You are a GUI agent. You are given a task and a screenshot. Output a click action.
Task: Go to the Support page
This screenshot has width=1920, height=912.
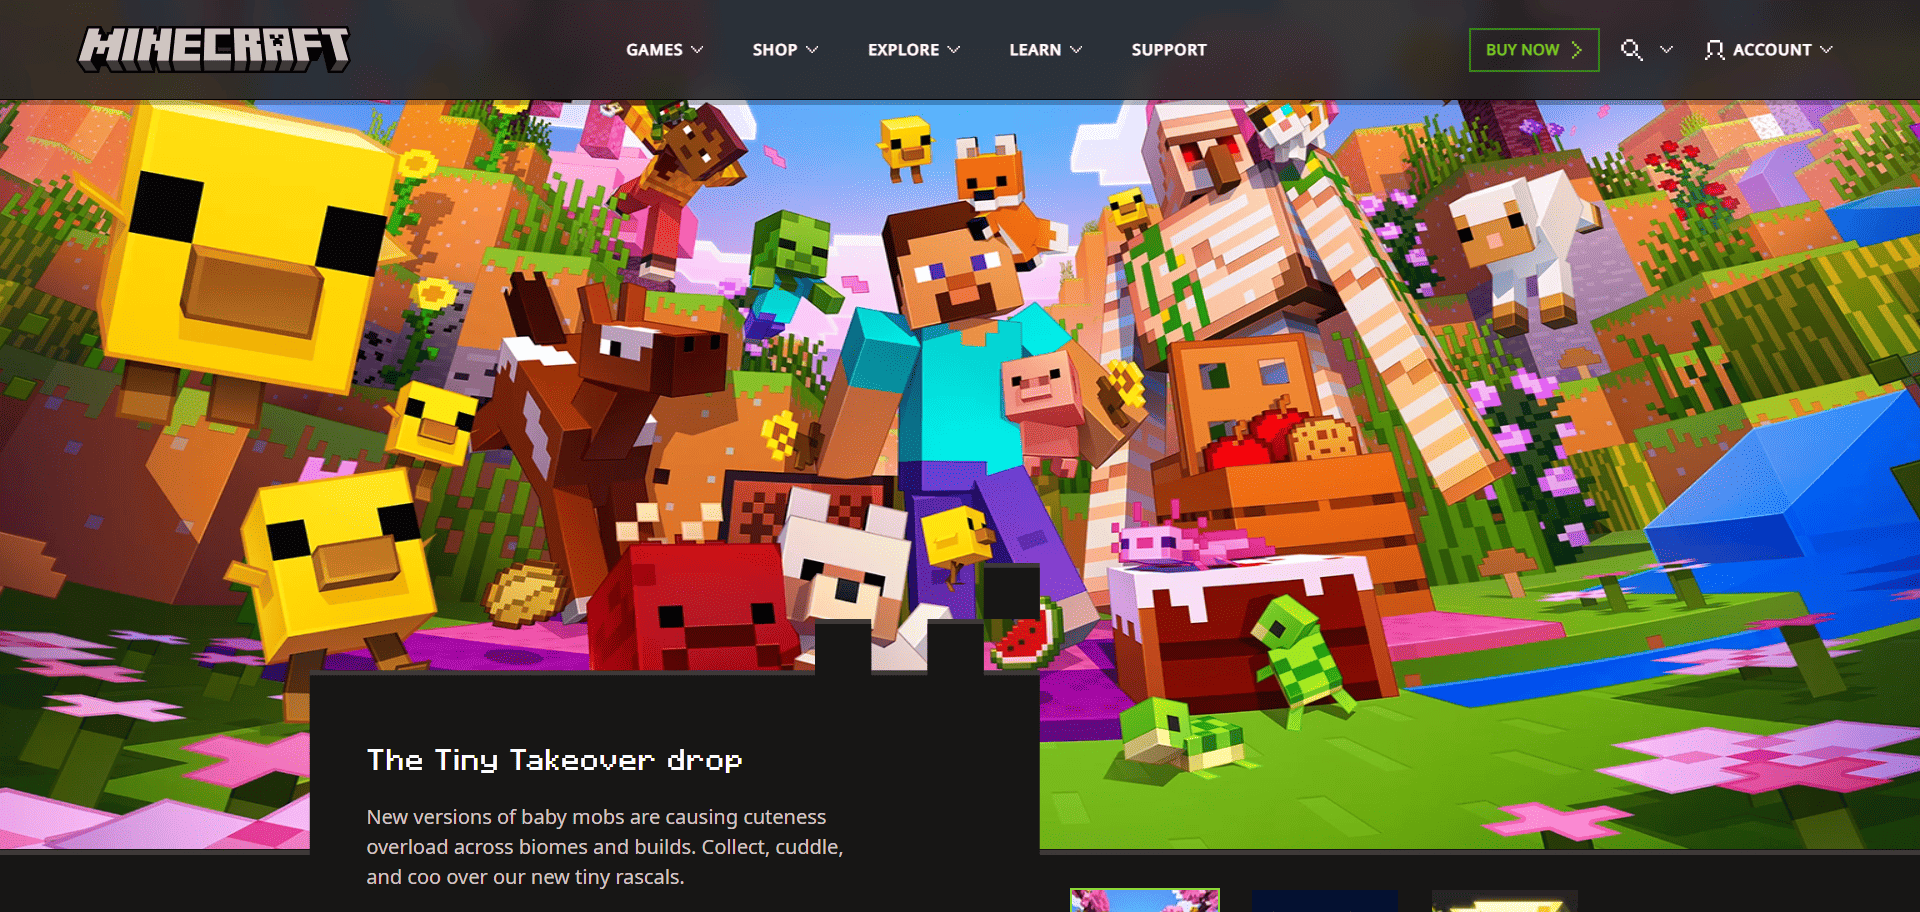(x=1168, y=50)
